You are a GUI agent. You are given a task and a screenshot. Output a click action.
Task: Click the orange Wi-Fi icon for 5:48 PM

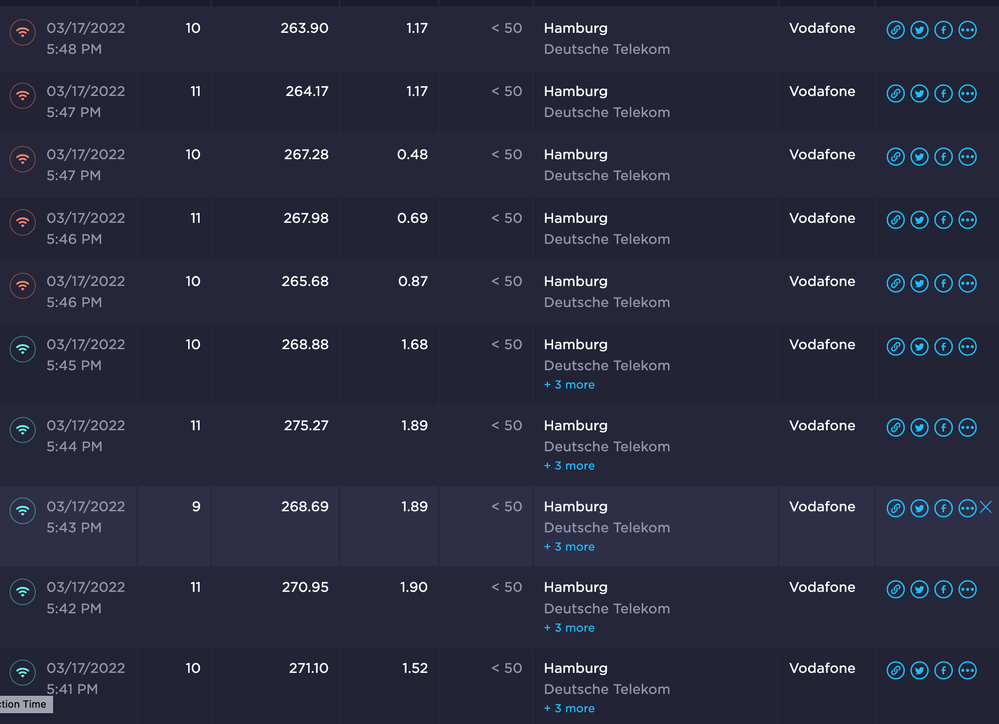pos(23,32)
